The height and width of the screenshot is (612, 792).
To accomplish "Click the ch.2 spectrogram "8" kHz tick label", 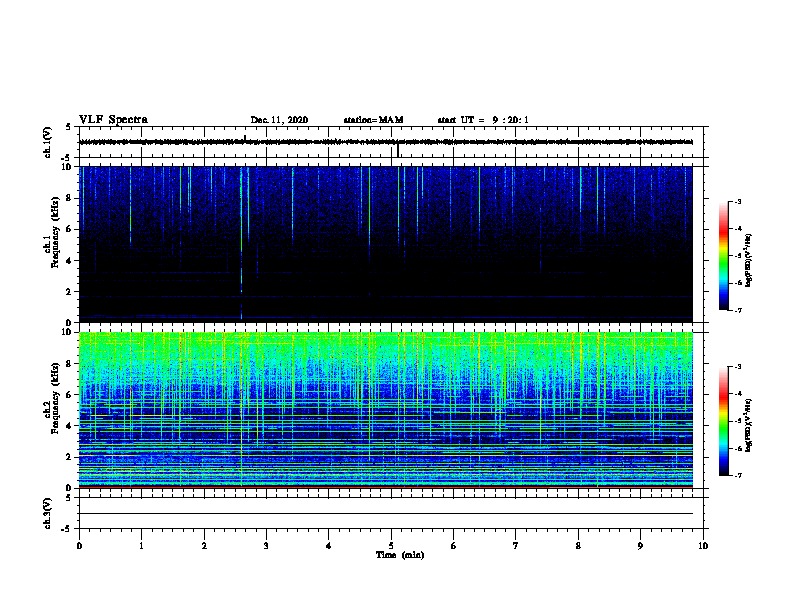I will pos(69,364).
